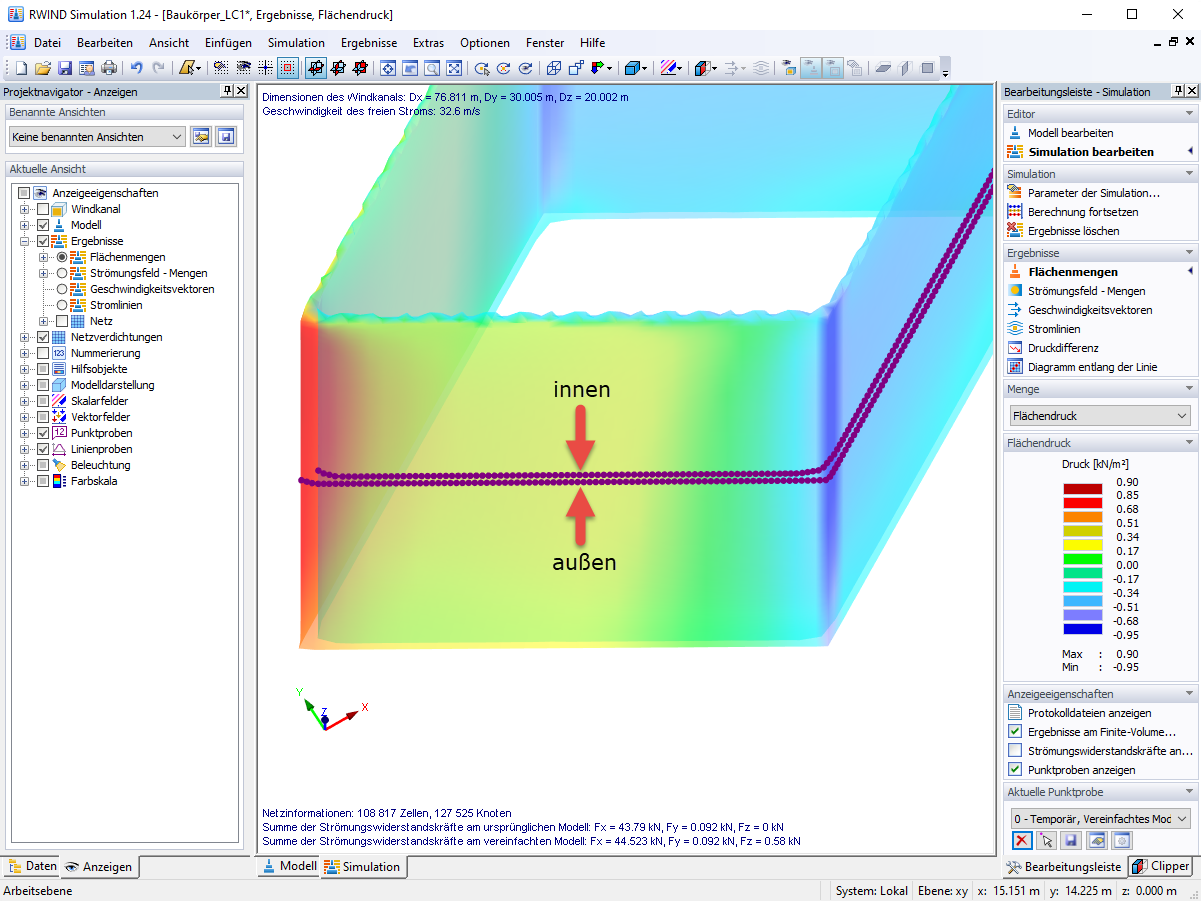Click the save named view icon
The width and height of the screenshot is (1201, 901).
coord(226,136)
